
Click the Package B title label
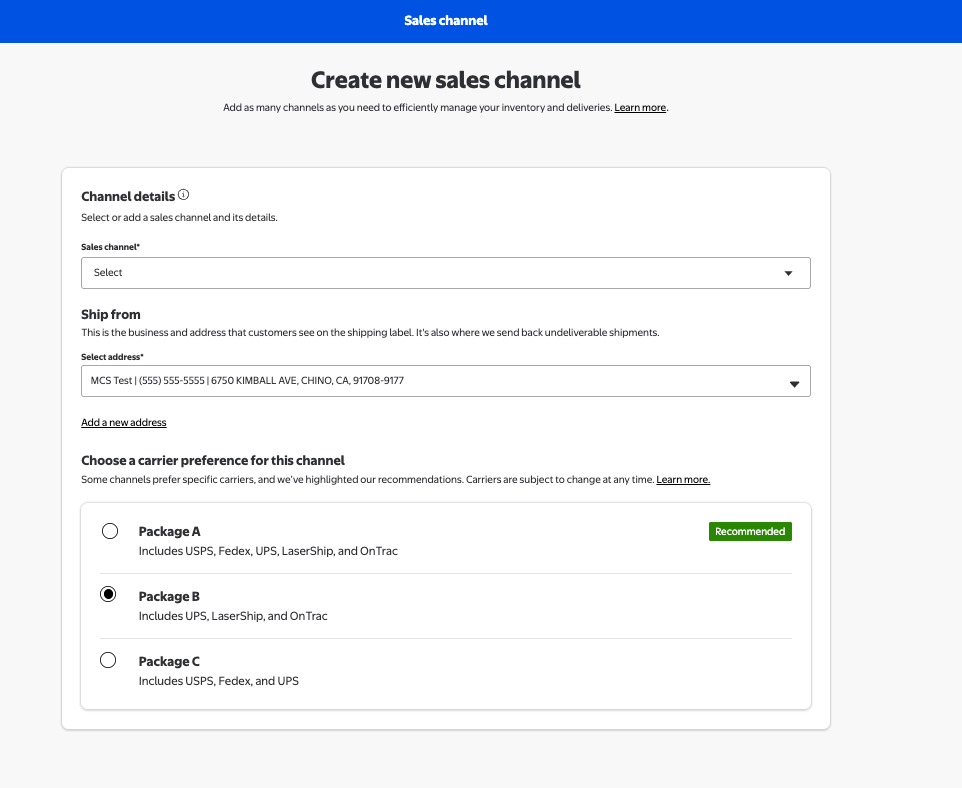tap(169, 597)
